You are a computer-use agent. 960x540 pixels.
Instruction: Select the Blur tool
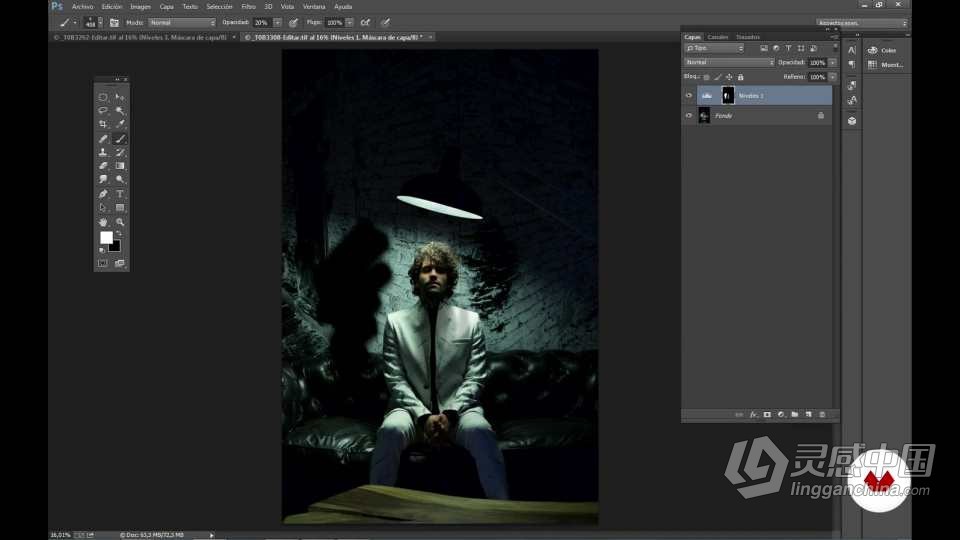pyautogui.click(x=103, y=179)
